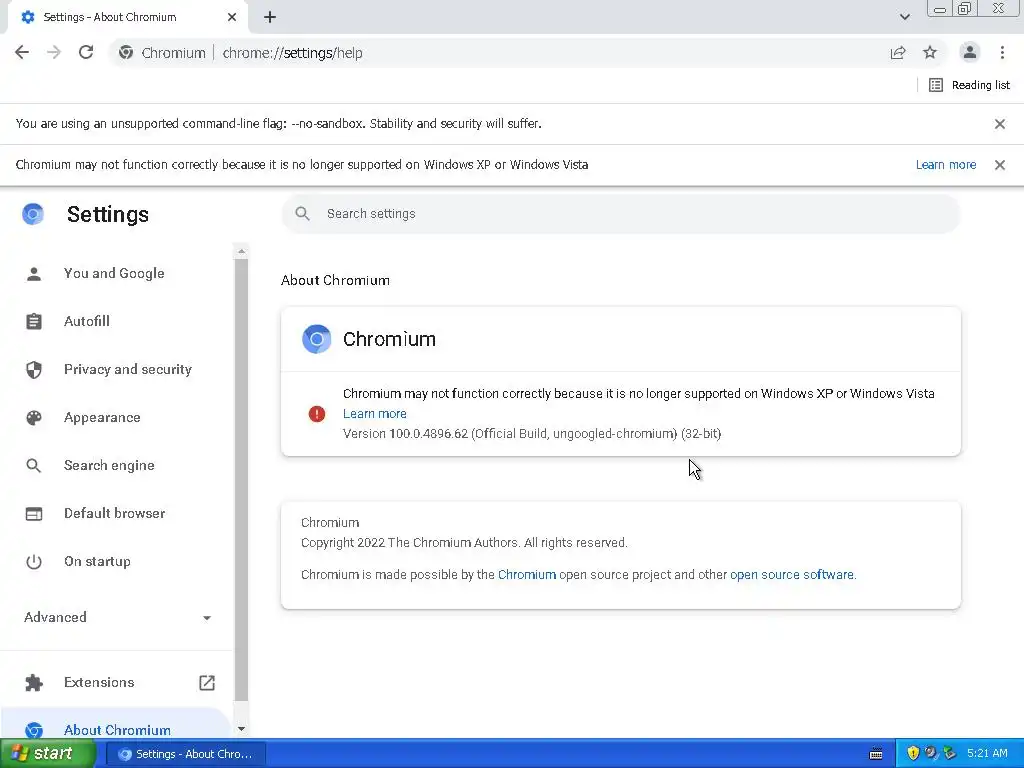Click the puzzle piece icon beside Extensions

(34, 682)
